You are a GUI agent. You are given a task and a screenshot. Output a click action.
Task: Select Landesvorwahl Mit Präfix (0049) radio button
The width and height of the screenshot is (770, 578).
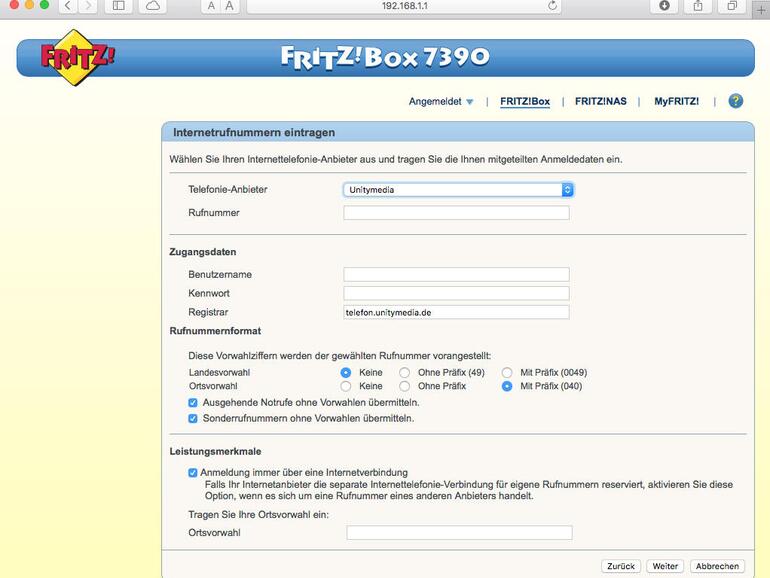(507, 373)
